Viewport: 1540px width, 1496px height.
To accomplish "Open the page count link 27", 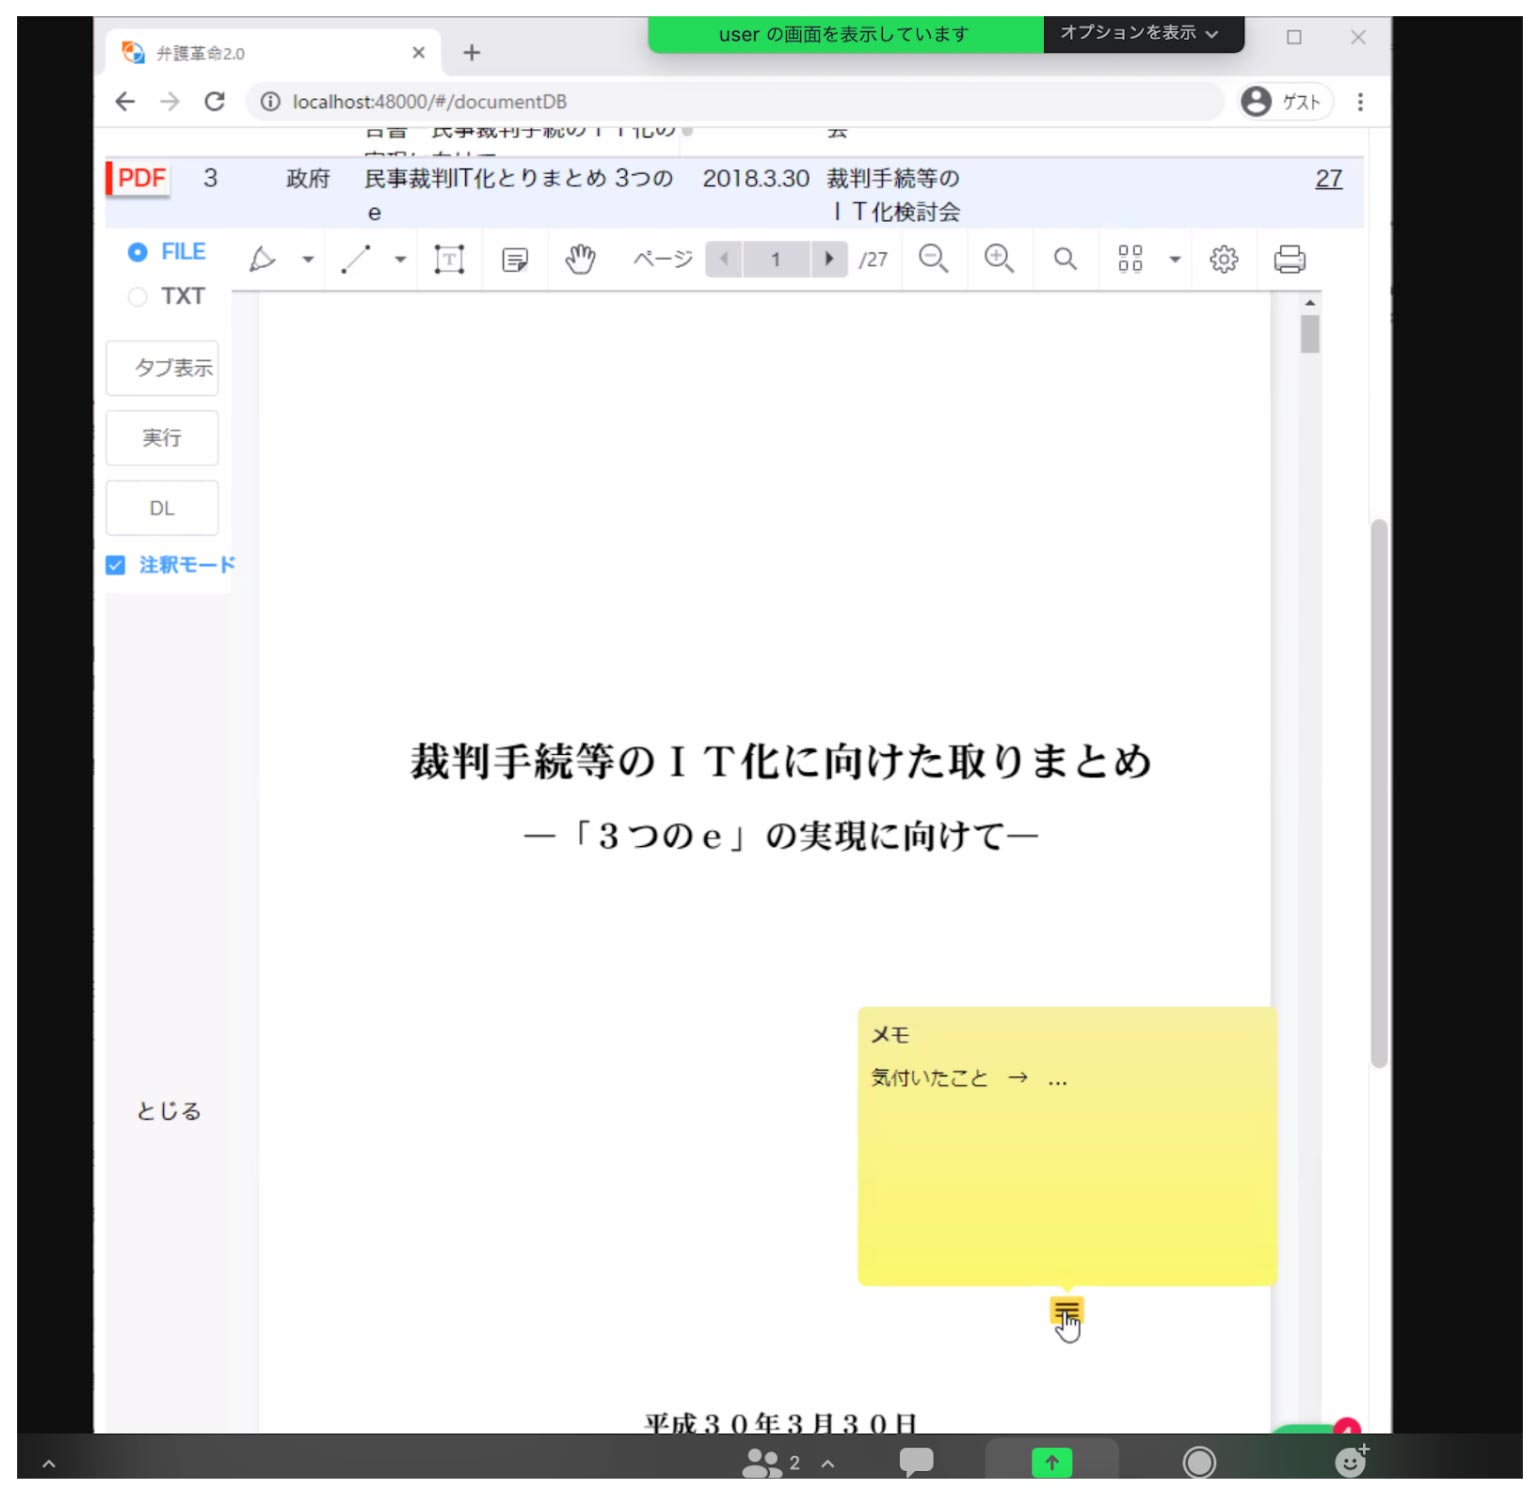I will click(x=1328, y=179).
